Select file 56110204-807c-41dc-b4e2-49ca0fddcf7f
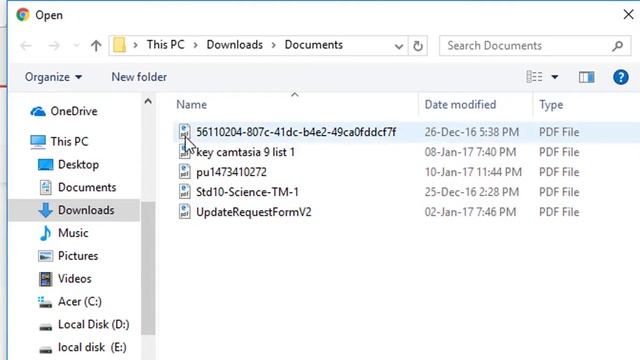The width and height of the screenshot is (640, 360). coord(296,132)
